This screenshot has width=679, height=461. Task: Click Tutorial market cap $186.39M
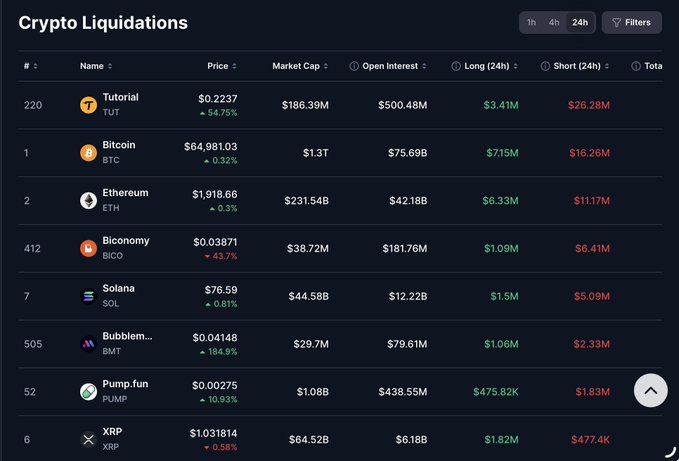click(x=305, y=105)
